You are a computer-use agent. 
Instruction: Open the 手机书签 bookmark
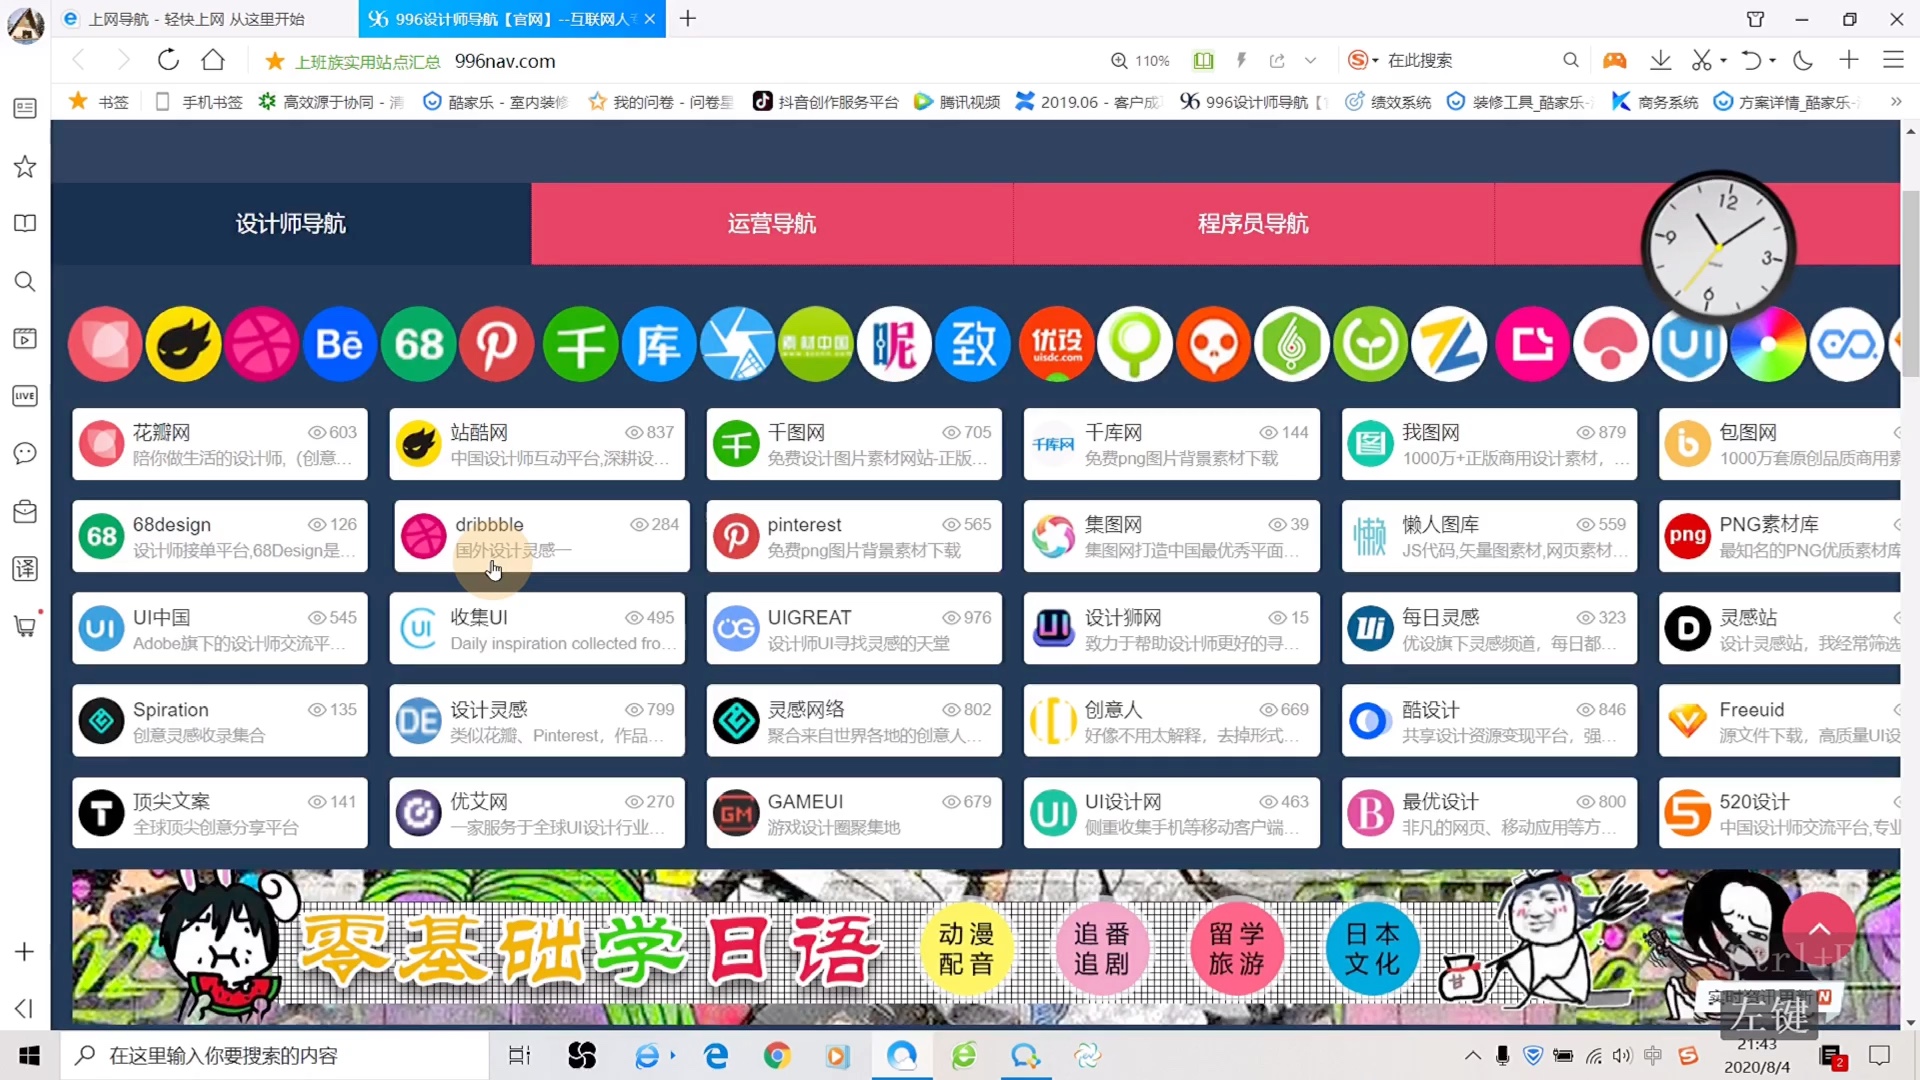(199, 101)
